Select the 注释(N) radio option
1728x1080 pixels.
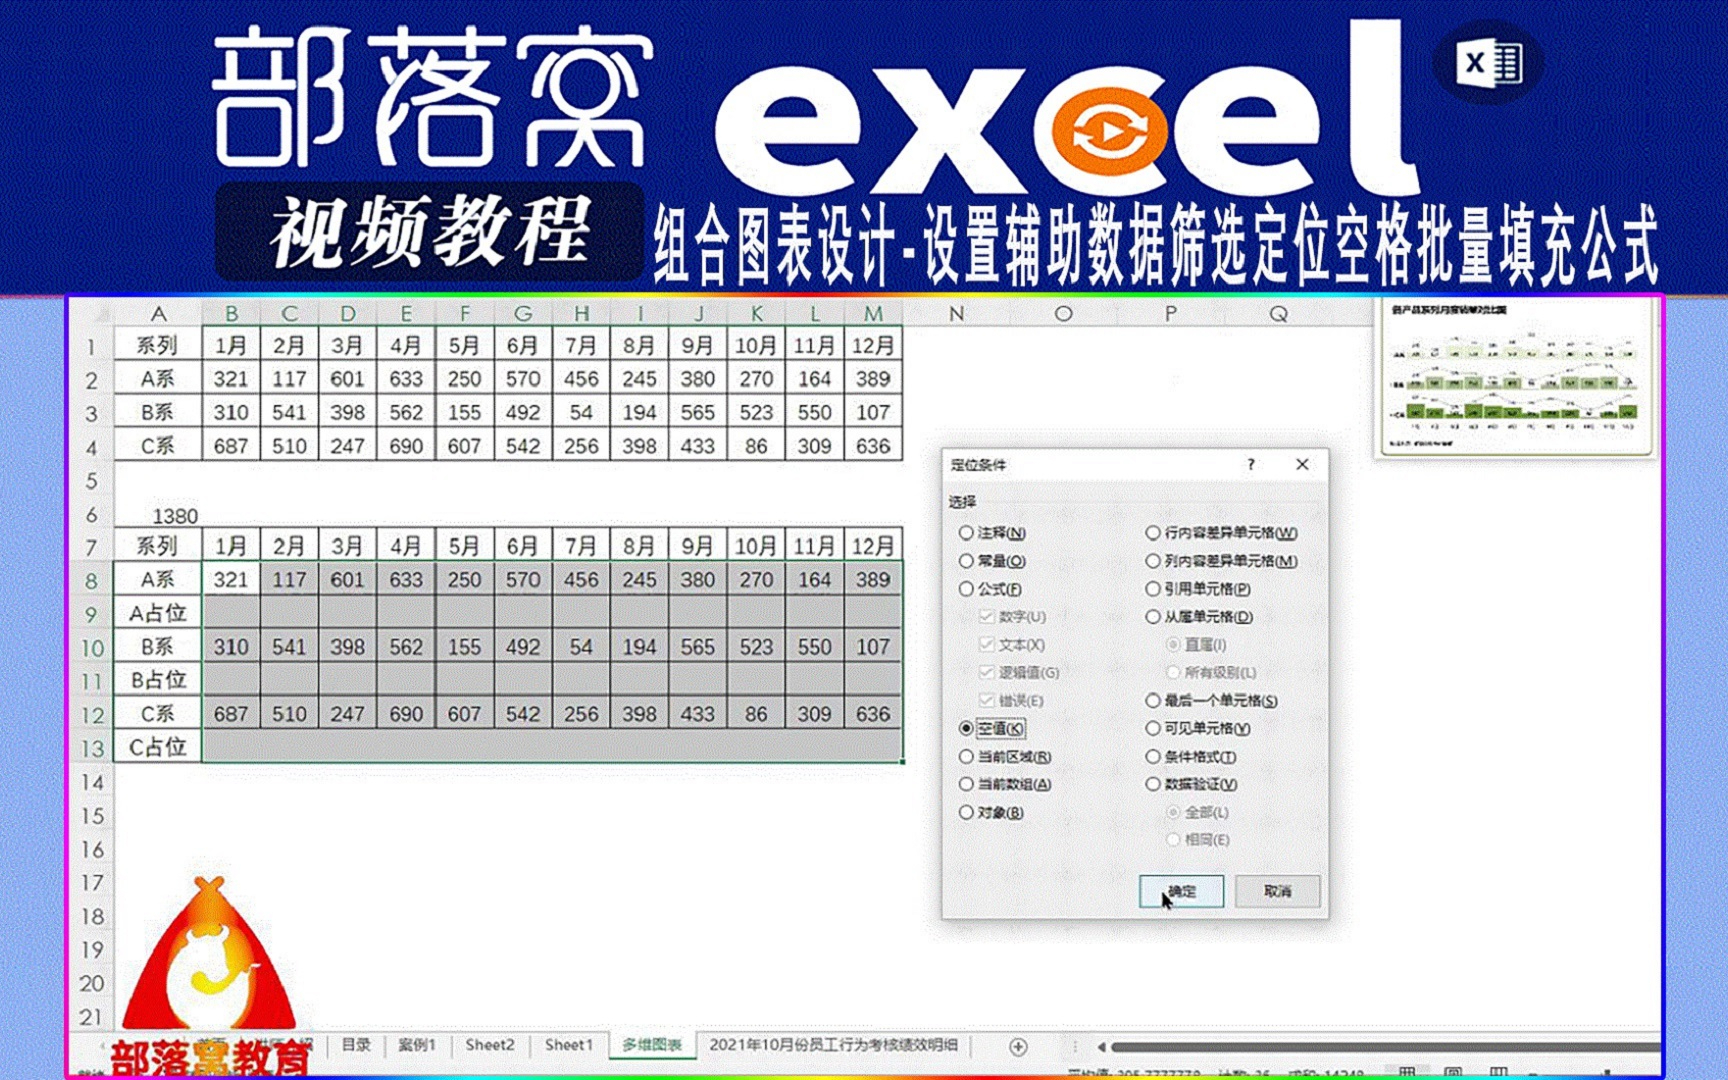point(992,533)
